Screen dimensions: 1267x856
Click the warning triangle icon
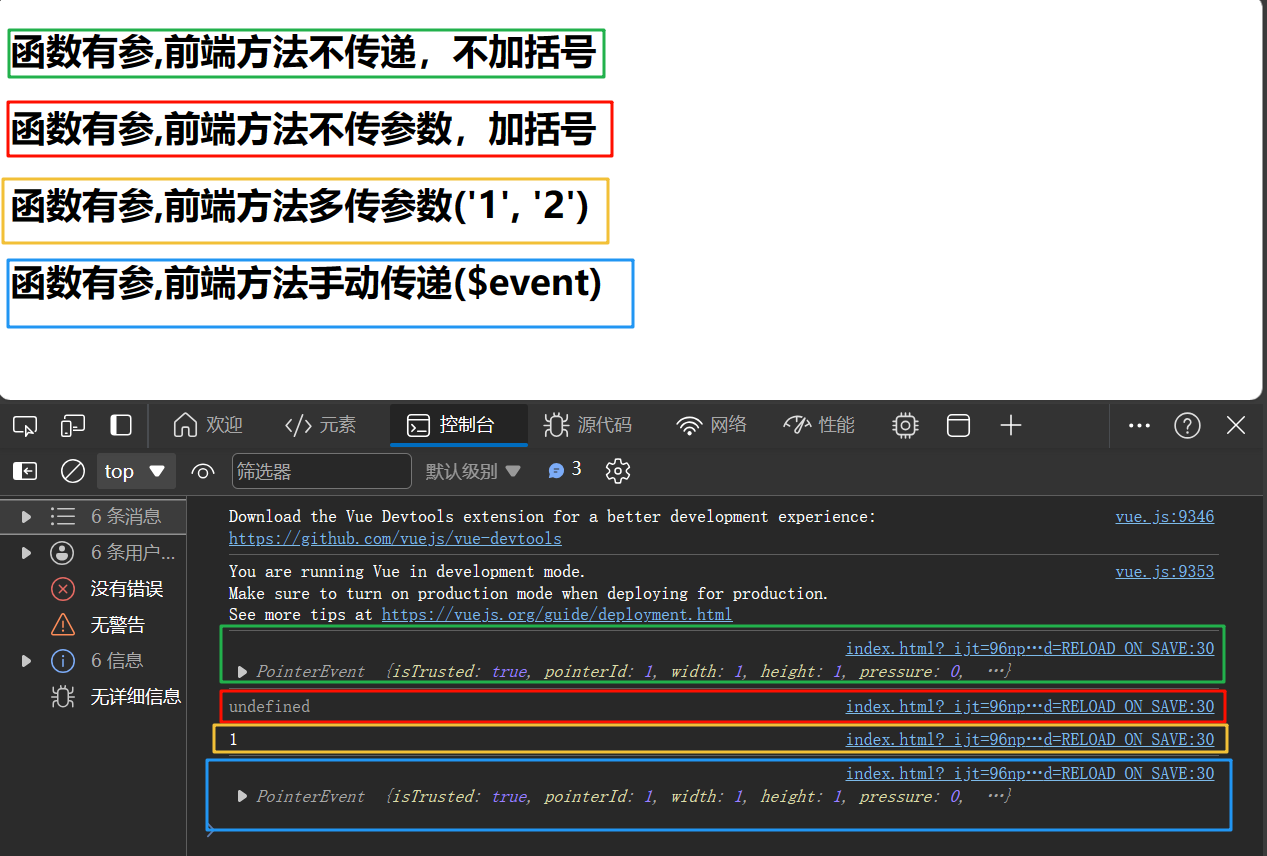click(x=63, y=625)
